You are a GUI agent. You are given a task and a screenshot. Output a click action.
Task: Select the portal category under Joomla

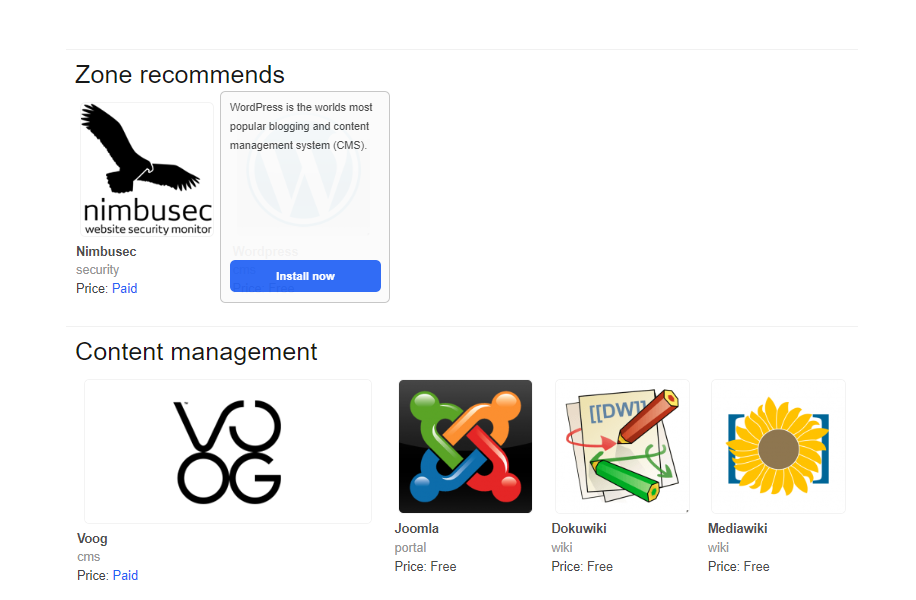click(410, 547)
